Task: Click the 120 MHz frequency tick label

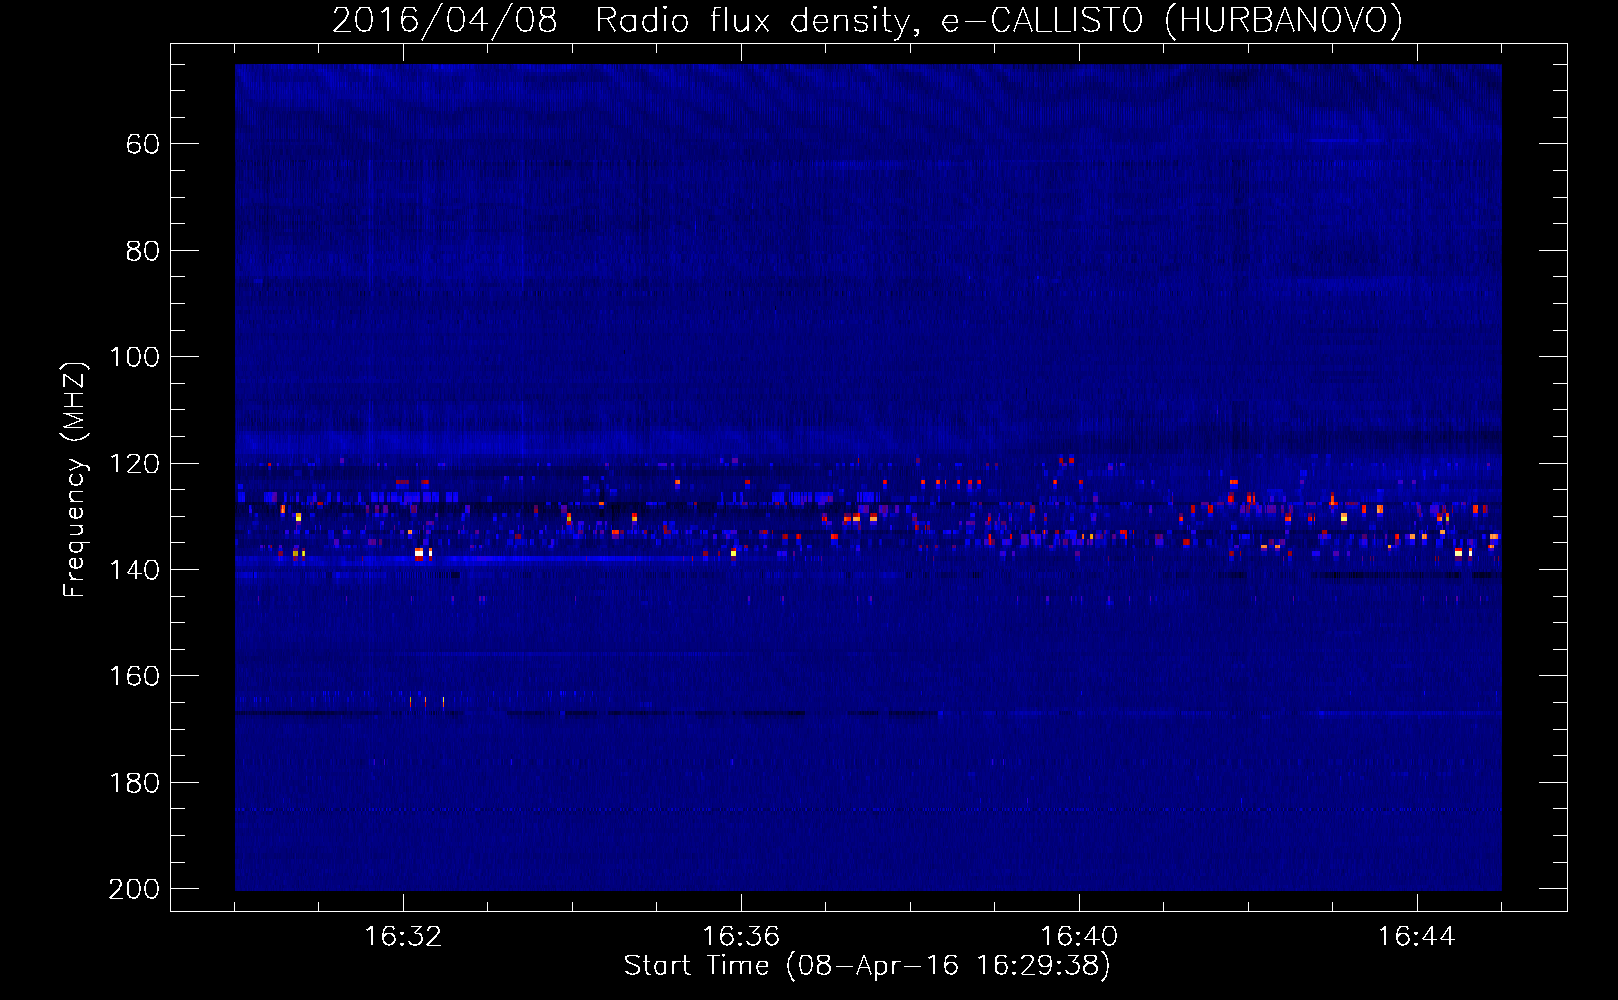Action: [134, 463]
